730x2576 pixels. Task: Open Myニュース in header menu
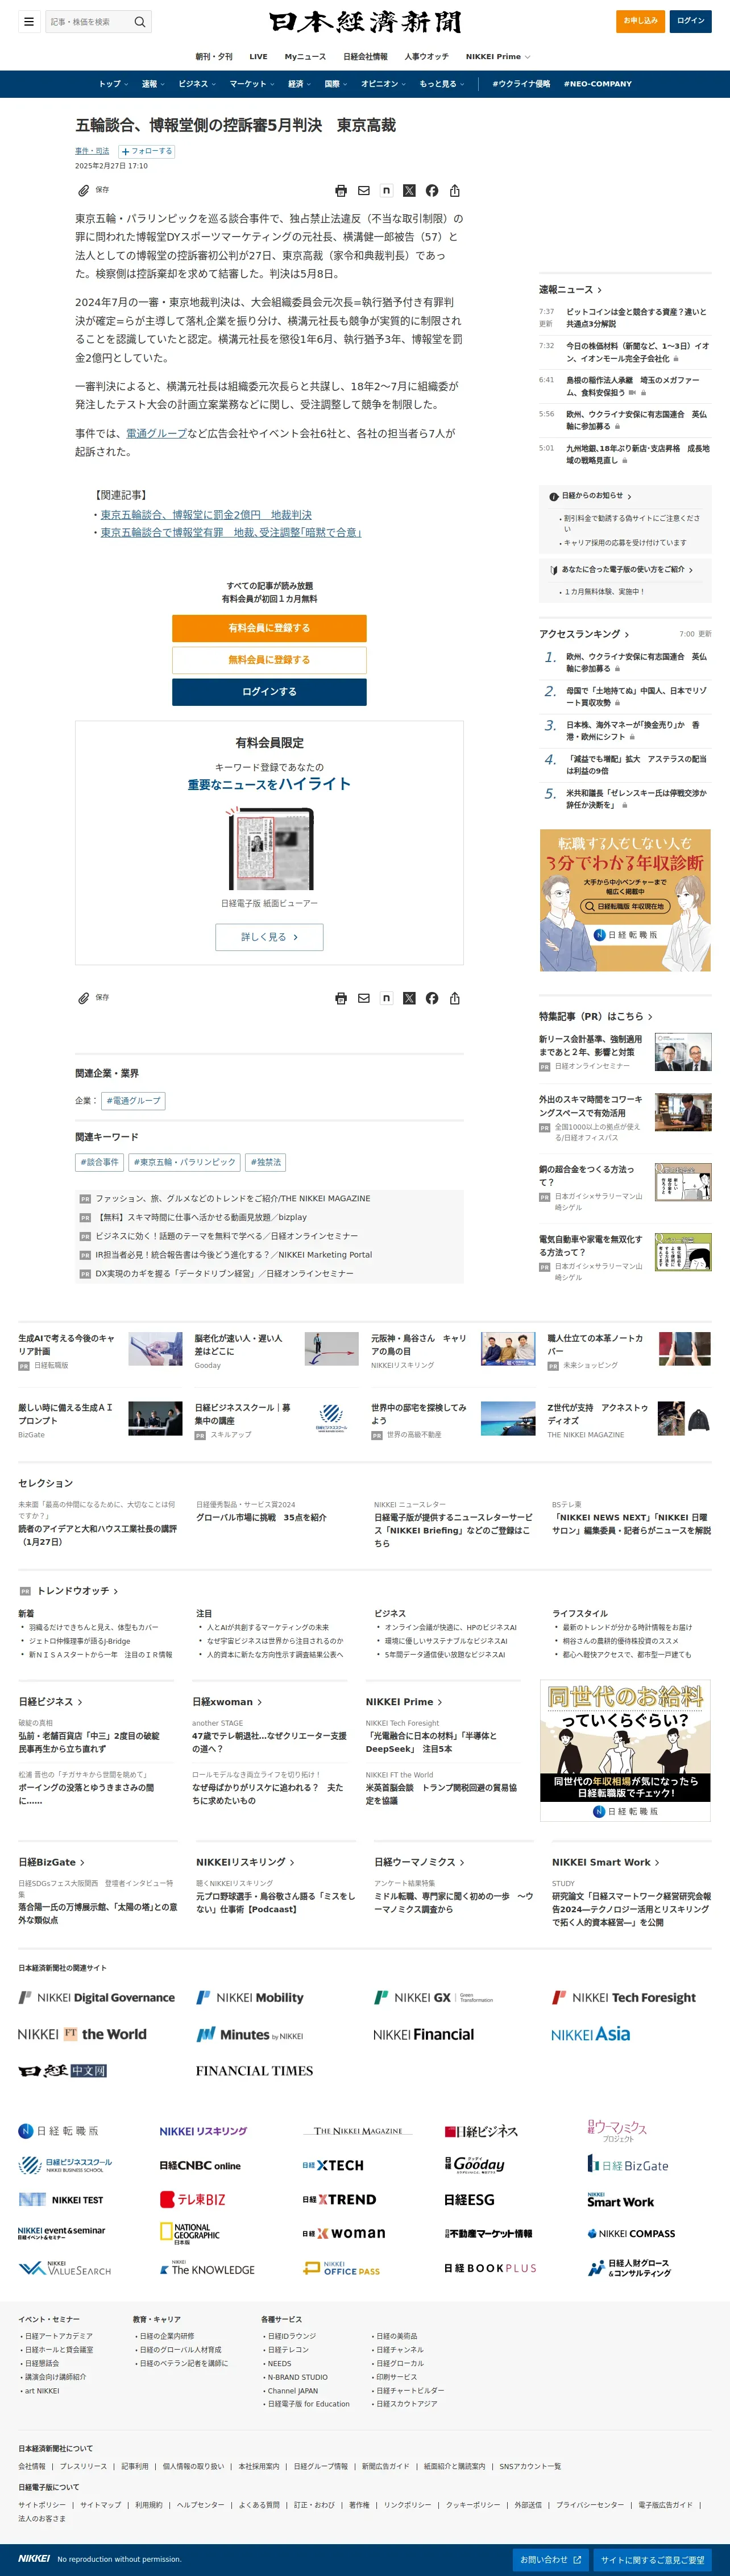point(305,57)
